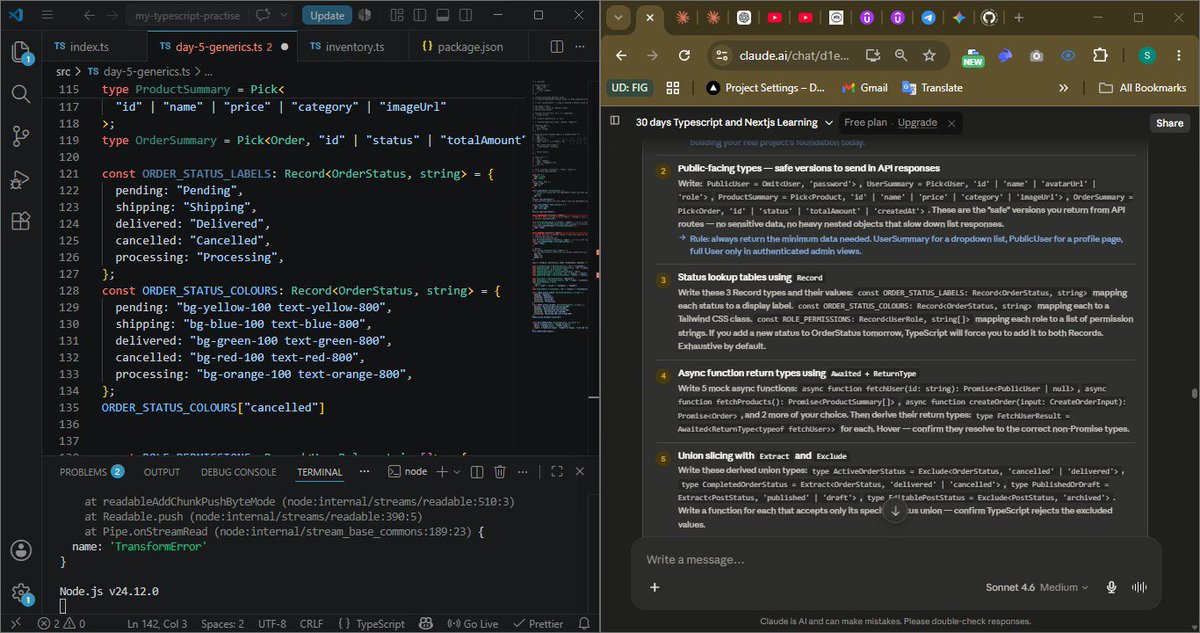Switch to the GitHub browser tab

(x=990, y=17)
